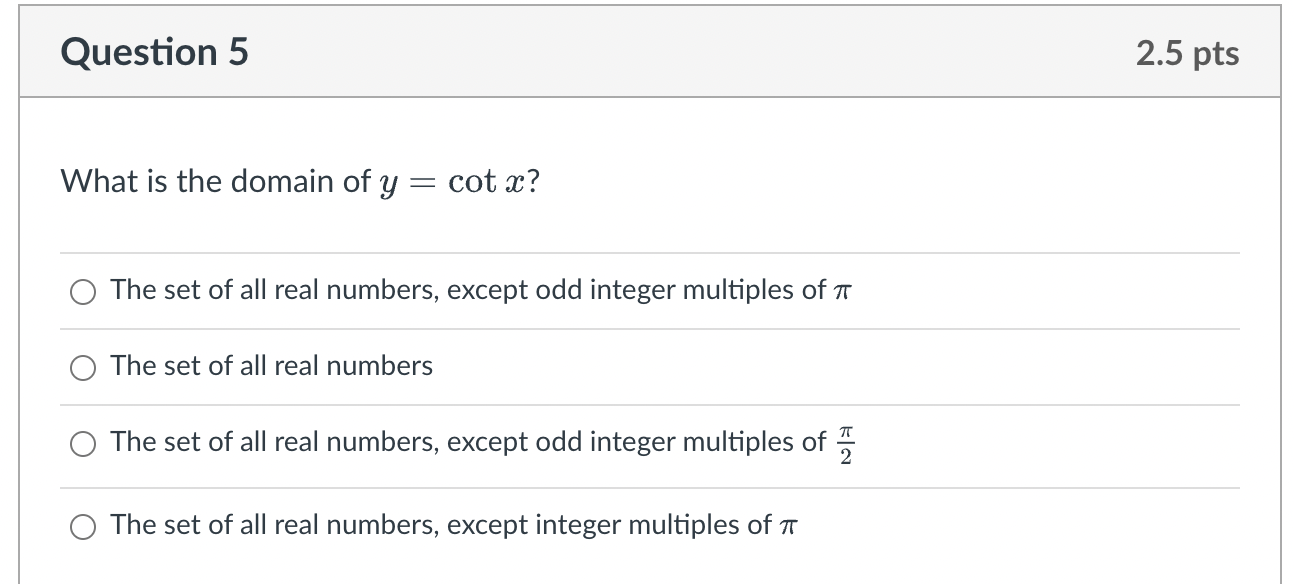The height and width of the screenshot is (584, 1294).
Task: Click the π/2 fraction in the third answer
Action: 846,442
